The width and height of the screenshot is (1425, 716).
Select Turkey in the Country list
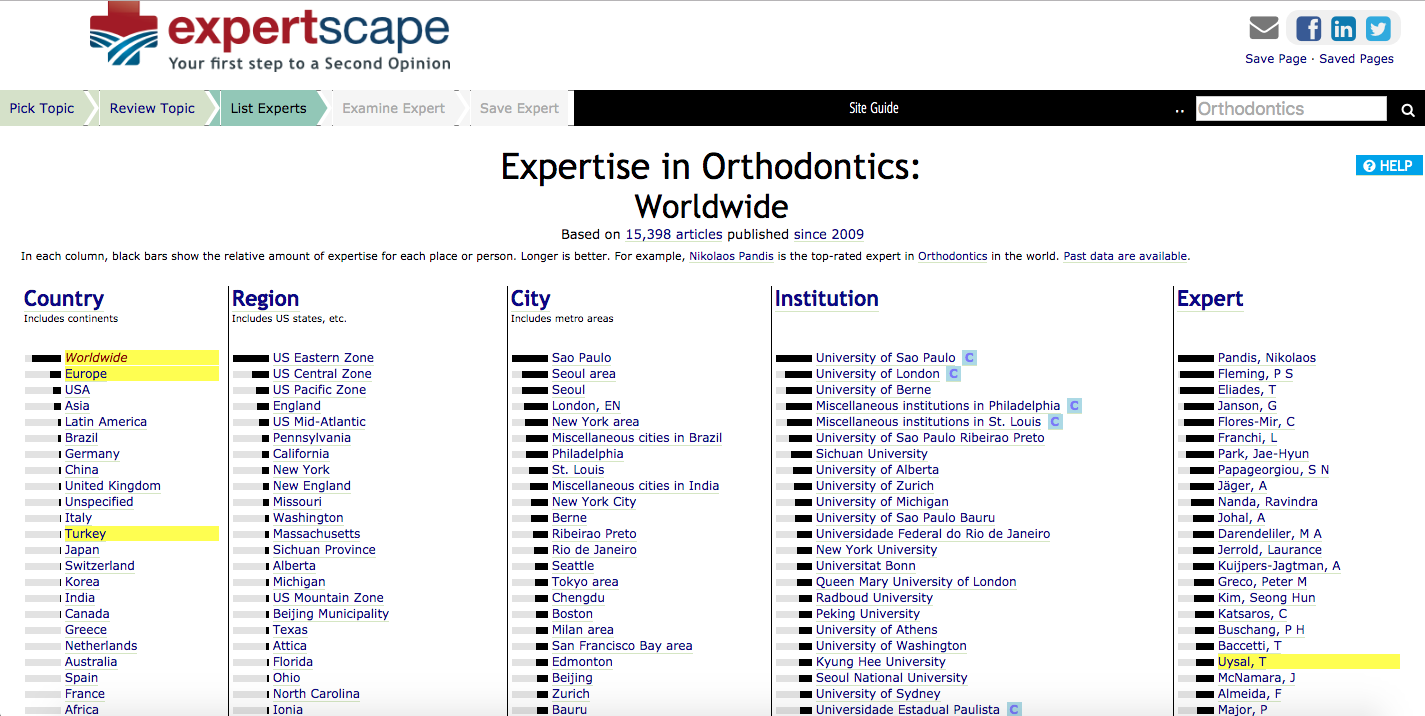click(x=85, y=534)
